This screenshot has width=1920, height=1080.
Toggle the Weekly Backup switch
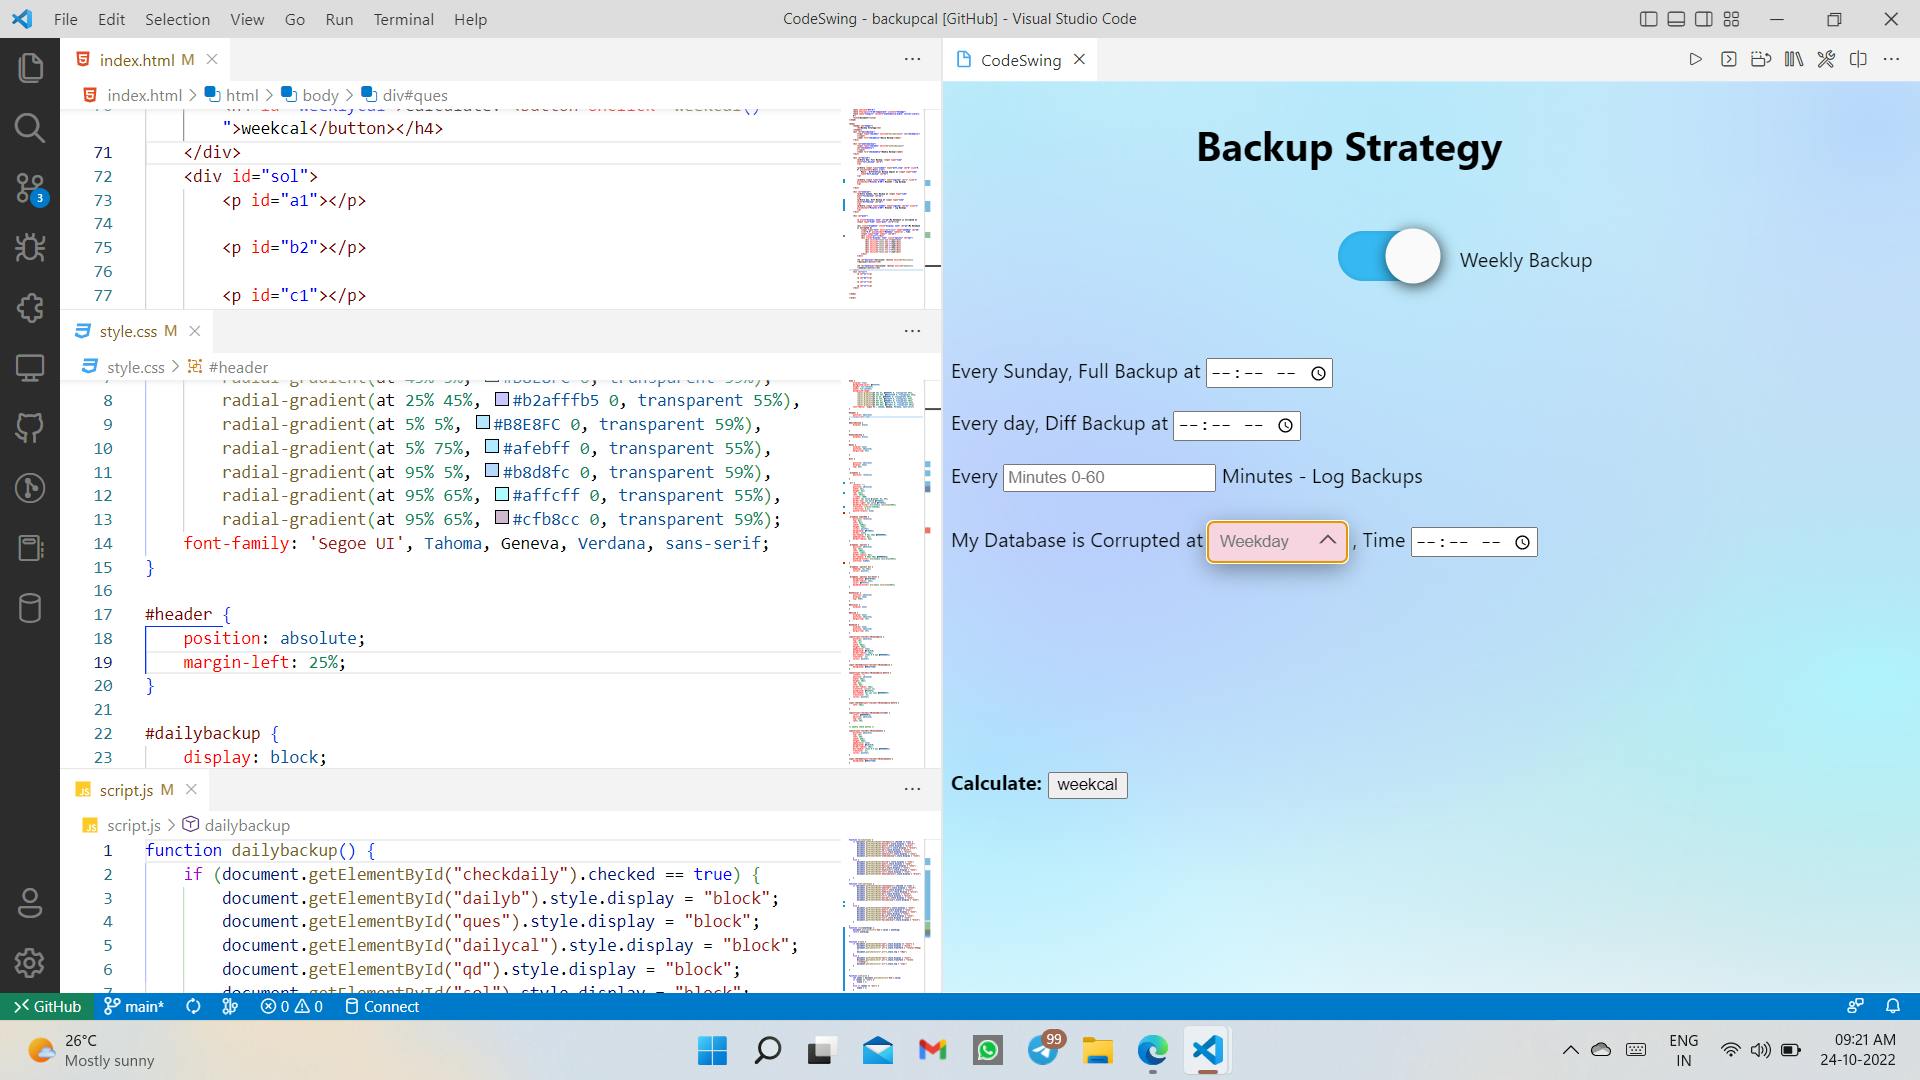click(1389, 258)
